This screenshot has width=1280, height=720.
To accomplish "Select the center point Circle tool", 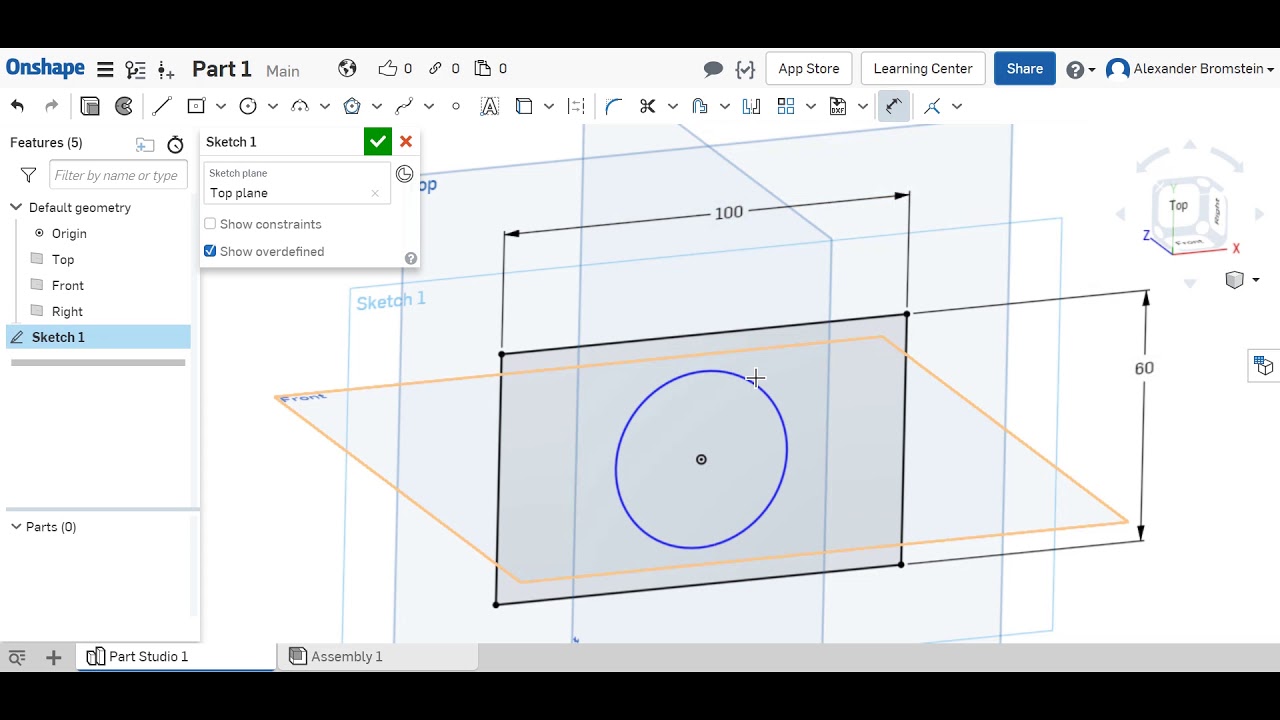I will (248, 106).
